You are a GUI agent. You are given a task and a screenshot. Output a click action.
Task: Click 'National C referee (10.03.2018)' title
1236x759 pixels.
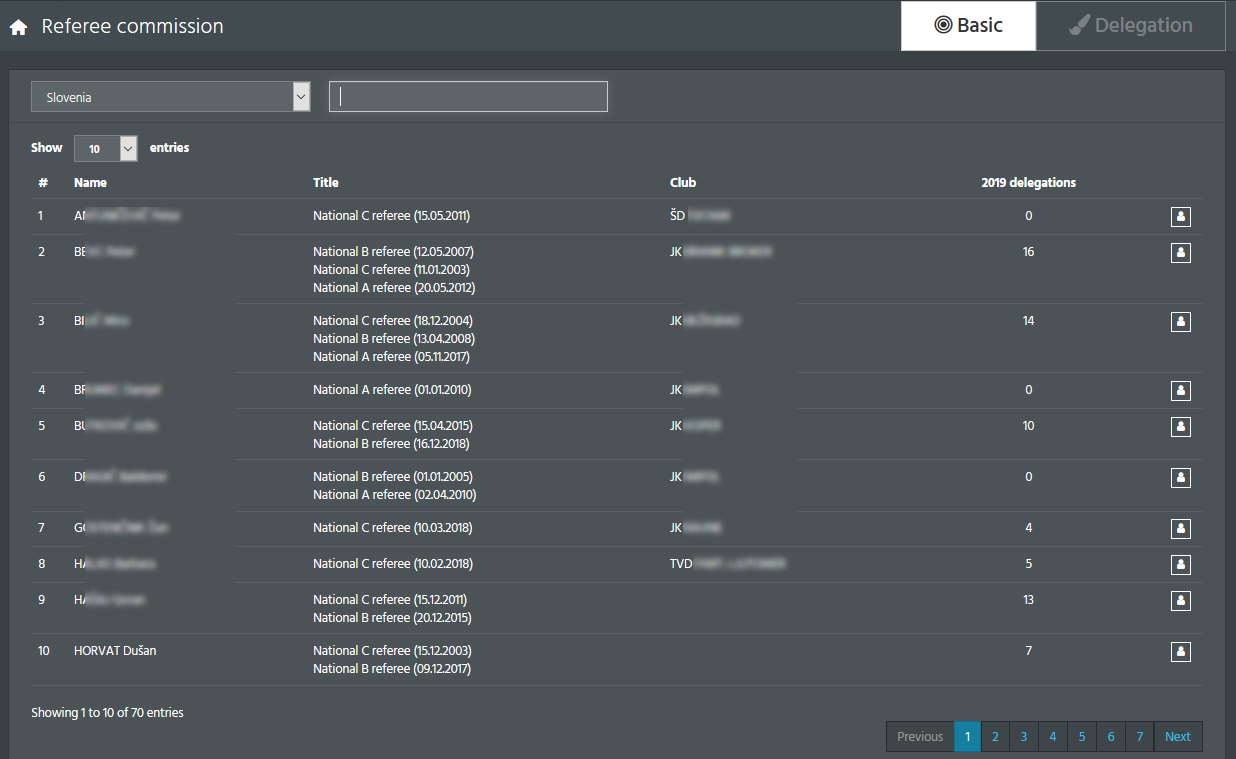click(393, 528)
